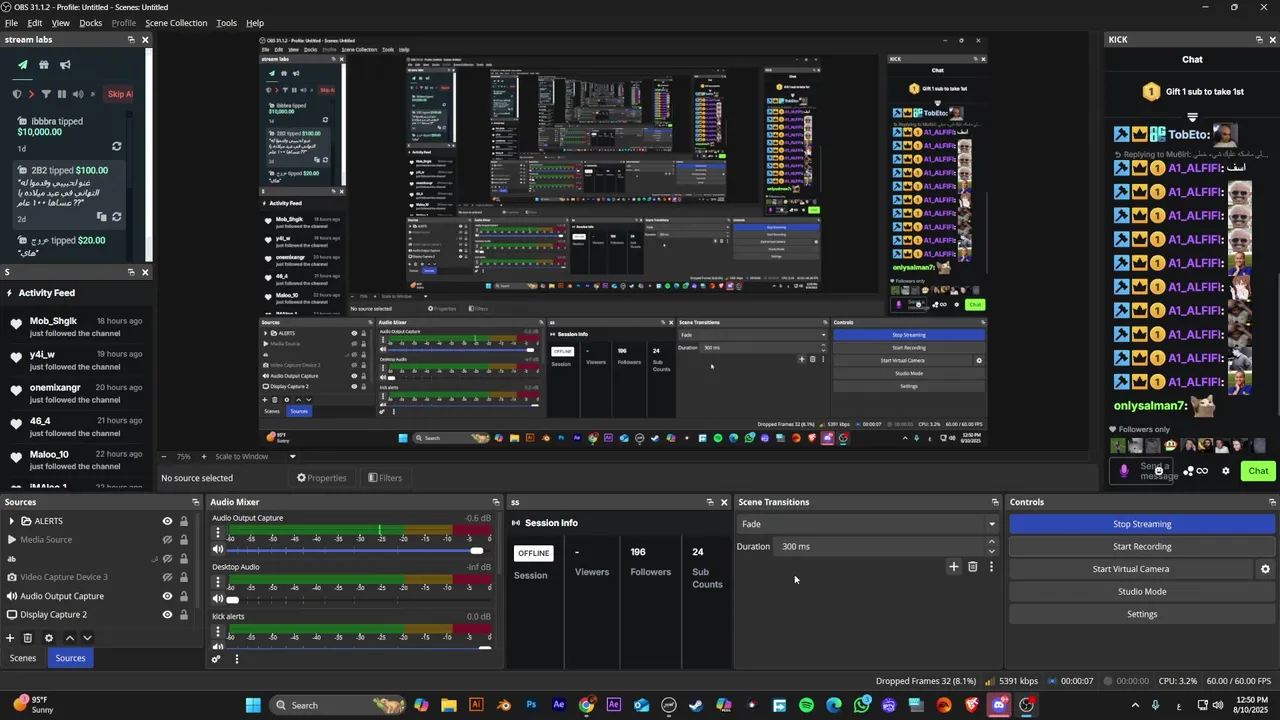Viewport: 1280px width, 720px height.
Task: Show the Video Capture Device 3 source
Action: (x=167, y=577)
